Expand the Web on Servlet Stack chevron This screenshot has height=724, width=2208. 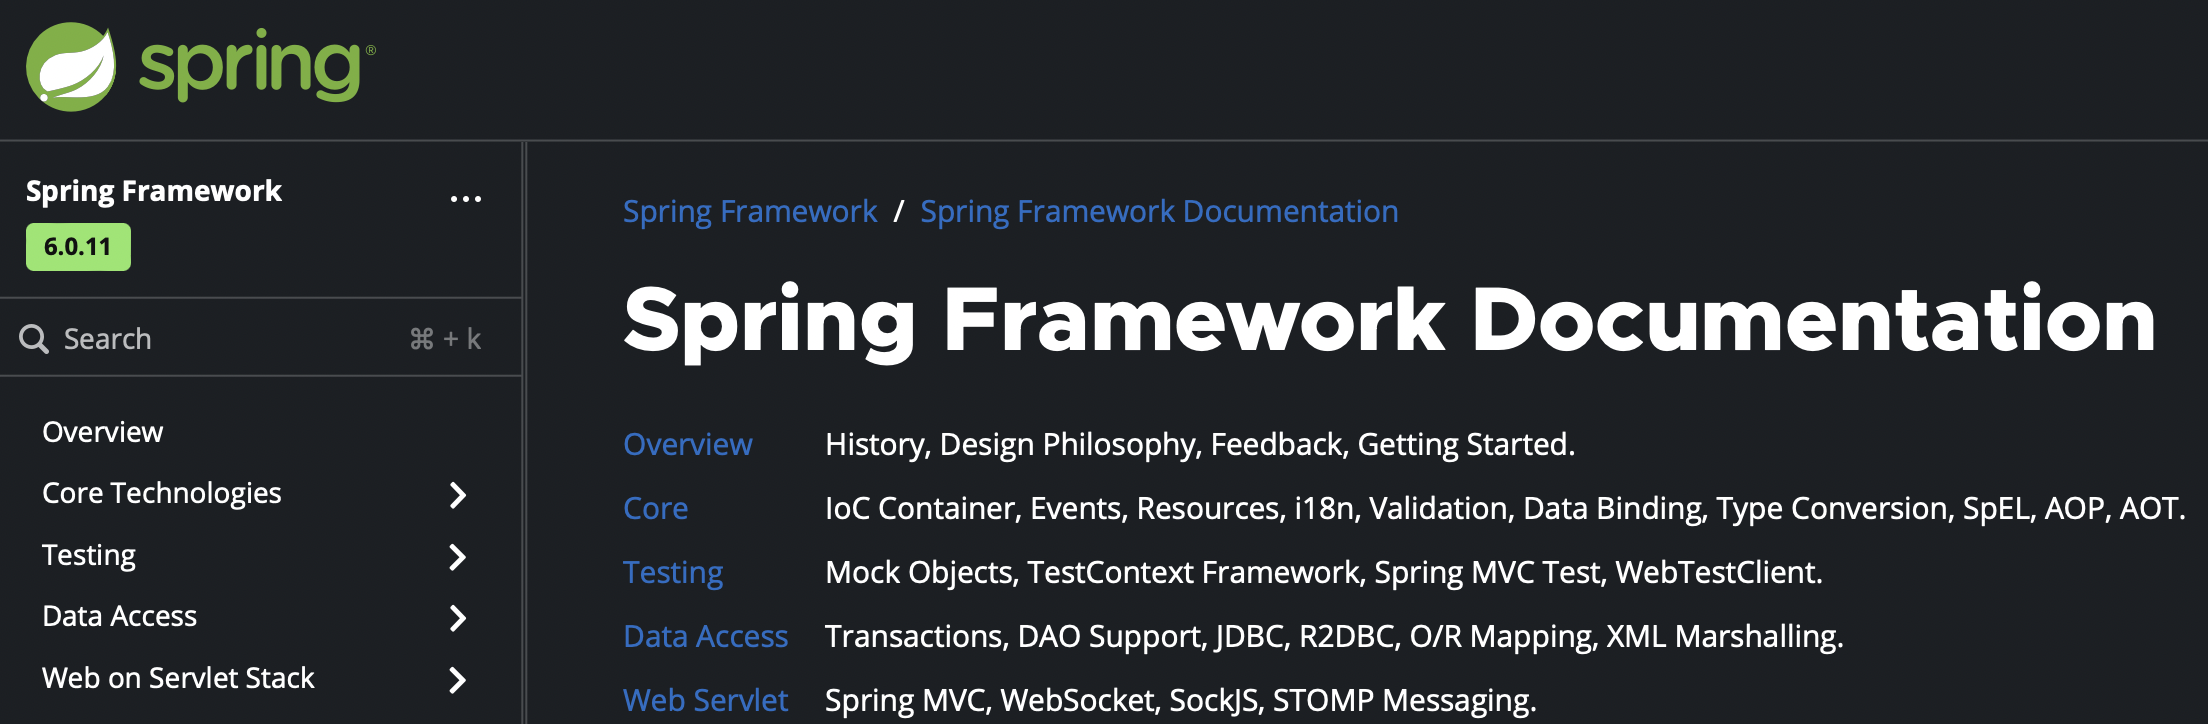pos(458,680)
